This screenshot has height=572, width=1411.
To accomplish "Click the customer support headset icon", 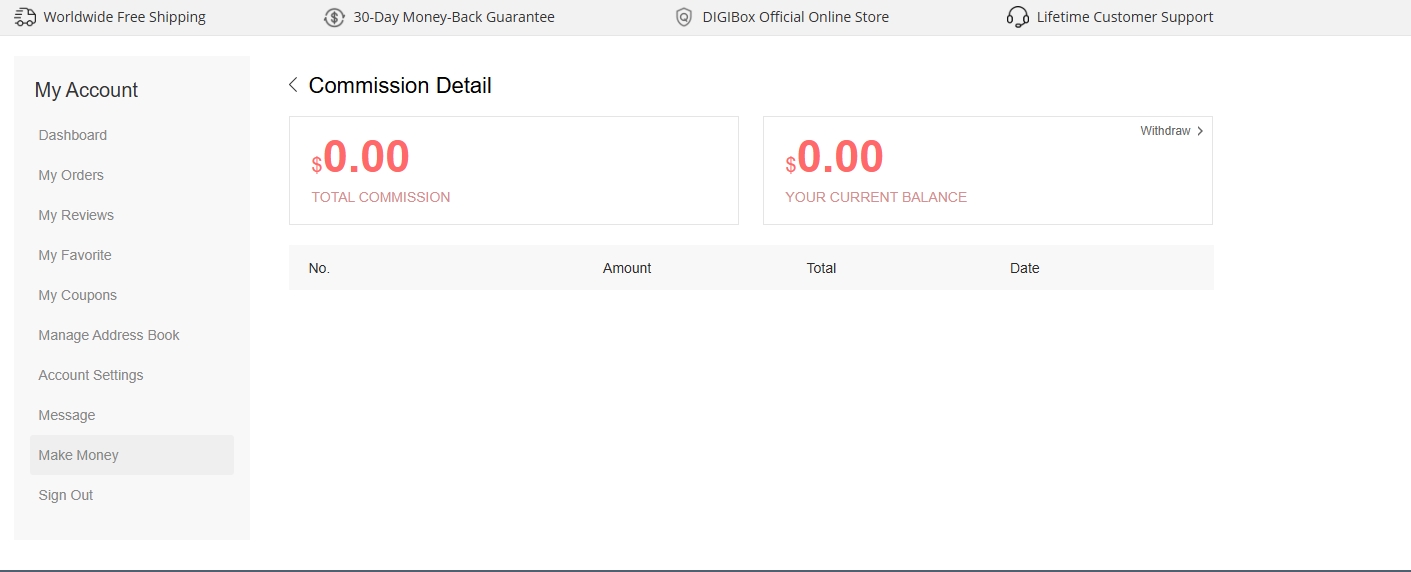I will [x=1018, y=17].
